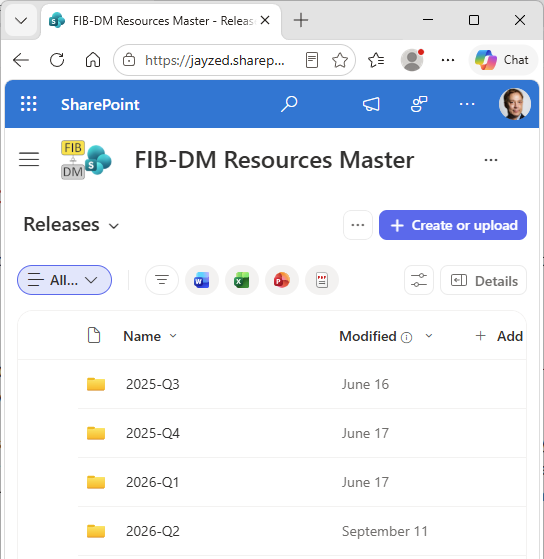Open folder named 2026-Q1
544x559 pixels.
(152, 482)
